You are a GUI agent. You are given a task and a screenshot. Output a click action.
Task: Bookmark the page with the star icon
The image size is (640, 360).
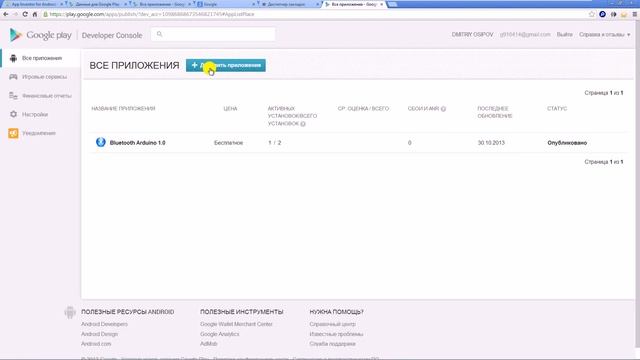[x=592, y=14]
